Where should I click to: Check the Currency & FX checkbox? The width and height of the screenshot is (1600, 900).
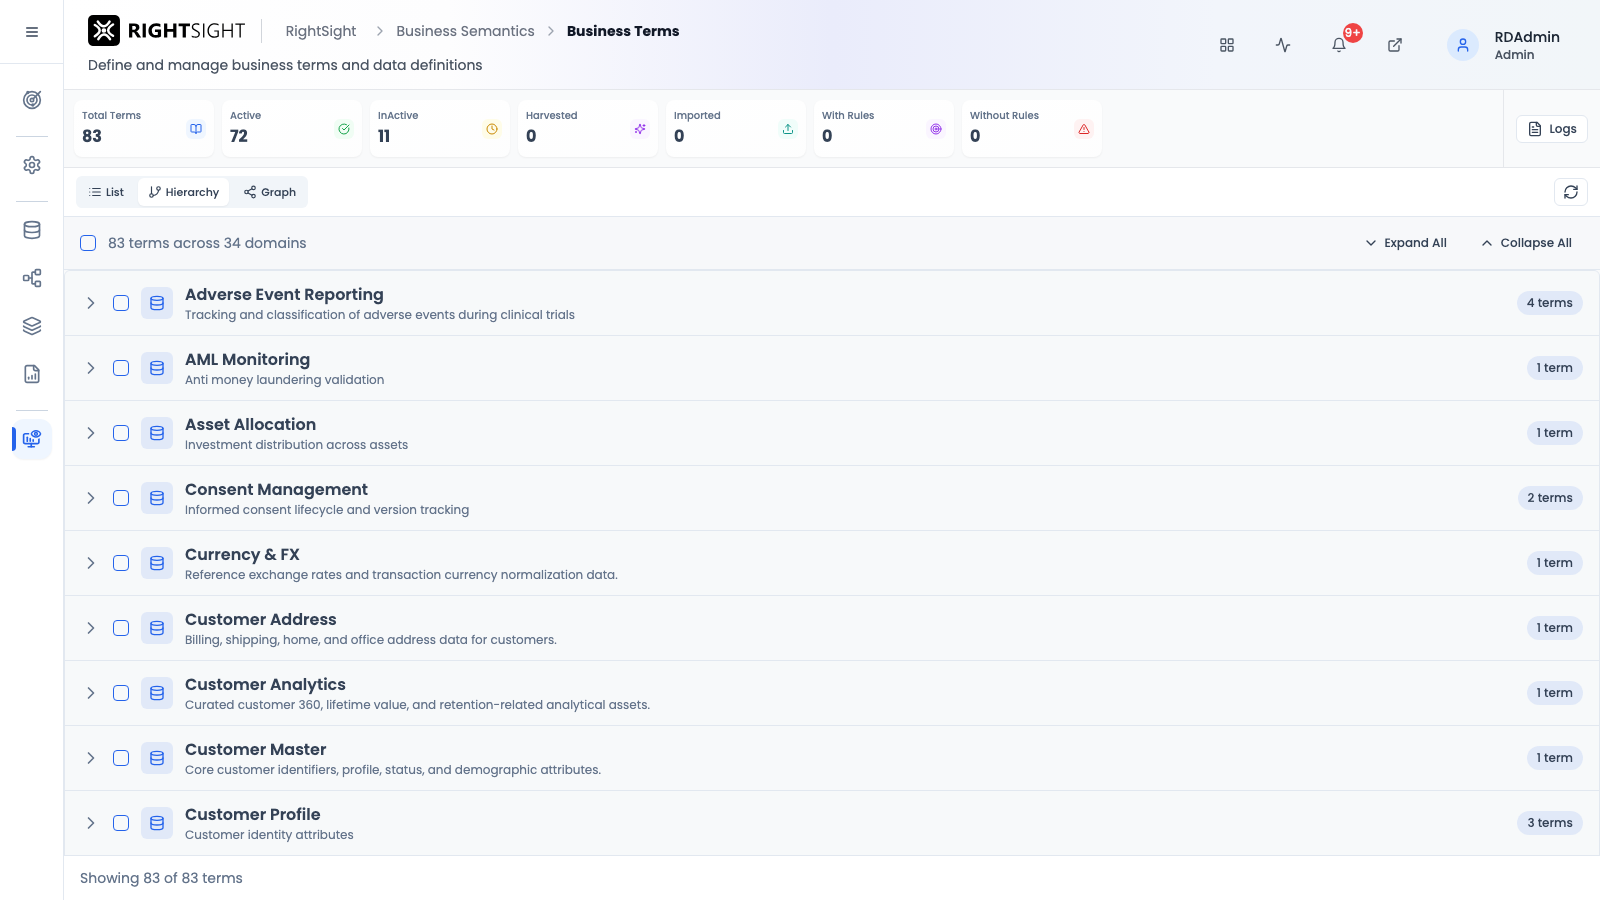121,563
